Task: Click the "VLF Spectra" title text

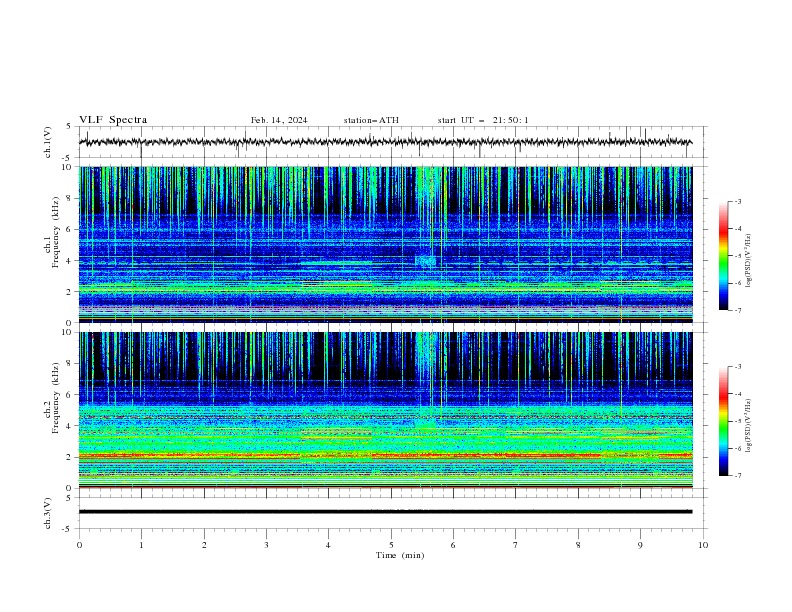Action: (x=113, y=120)
